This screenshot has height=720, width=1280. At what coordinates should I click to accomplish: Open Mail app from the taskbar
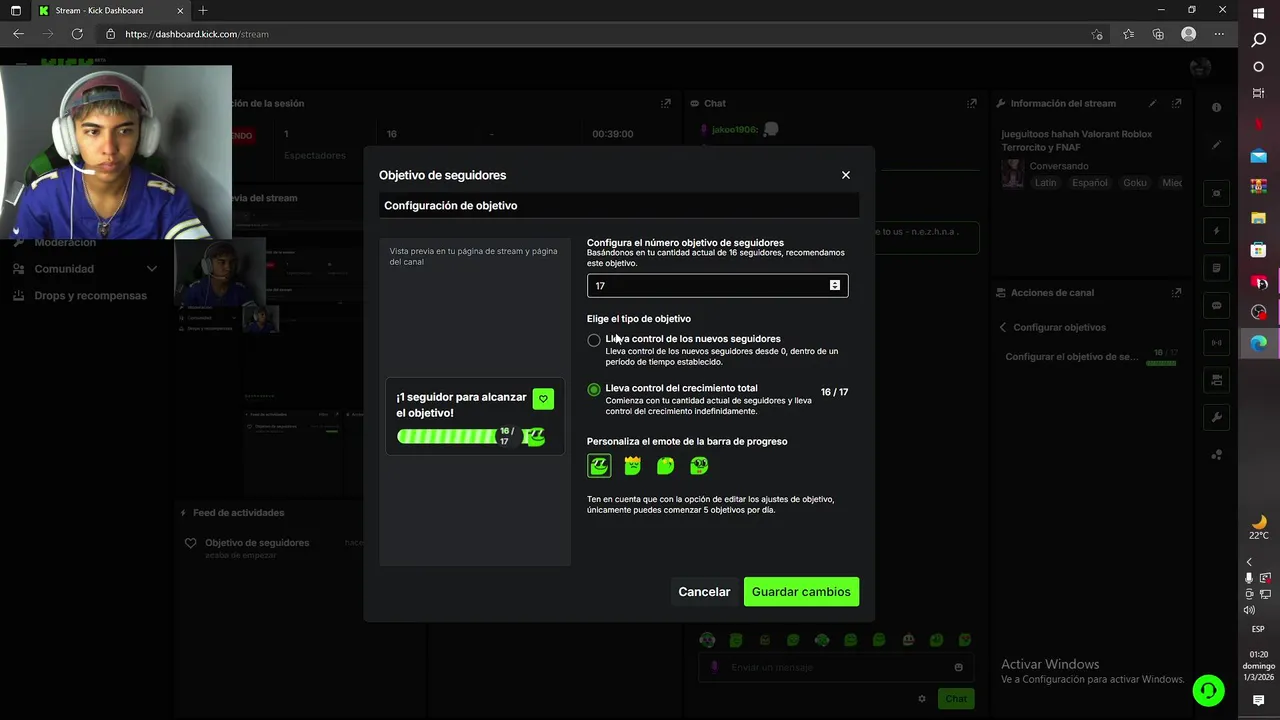click(1259, 156)
